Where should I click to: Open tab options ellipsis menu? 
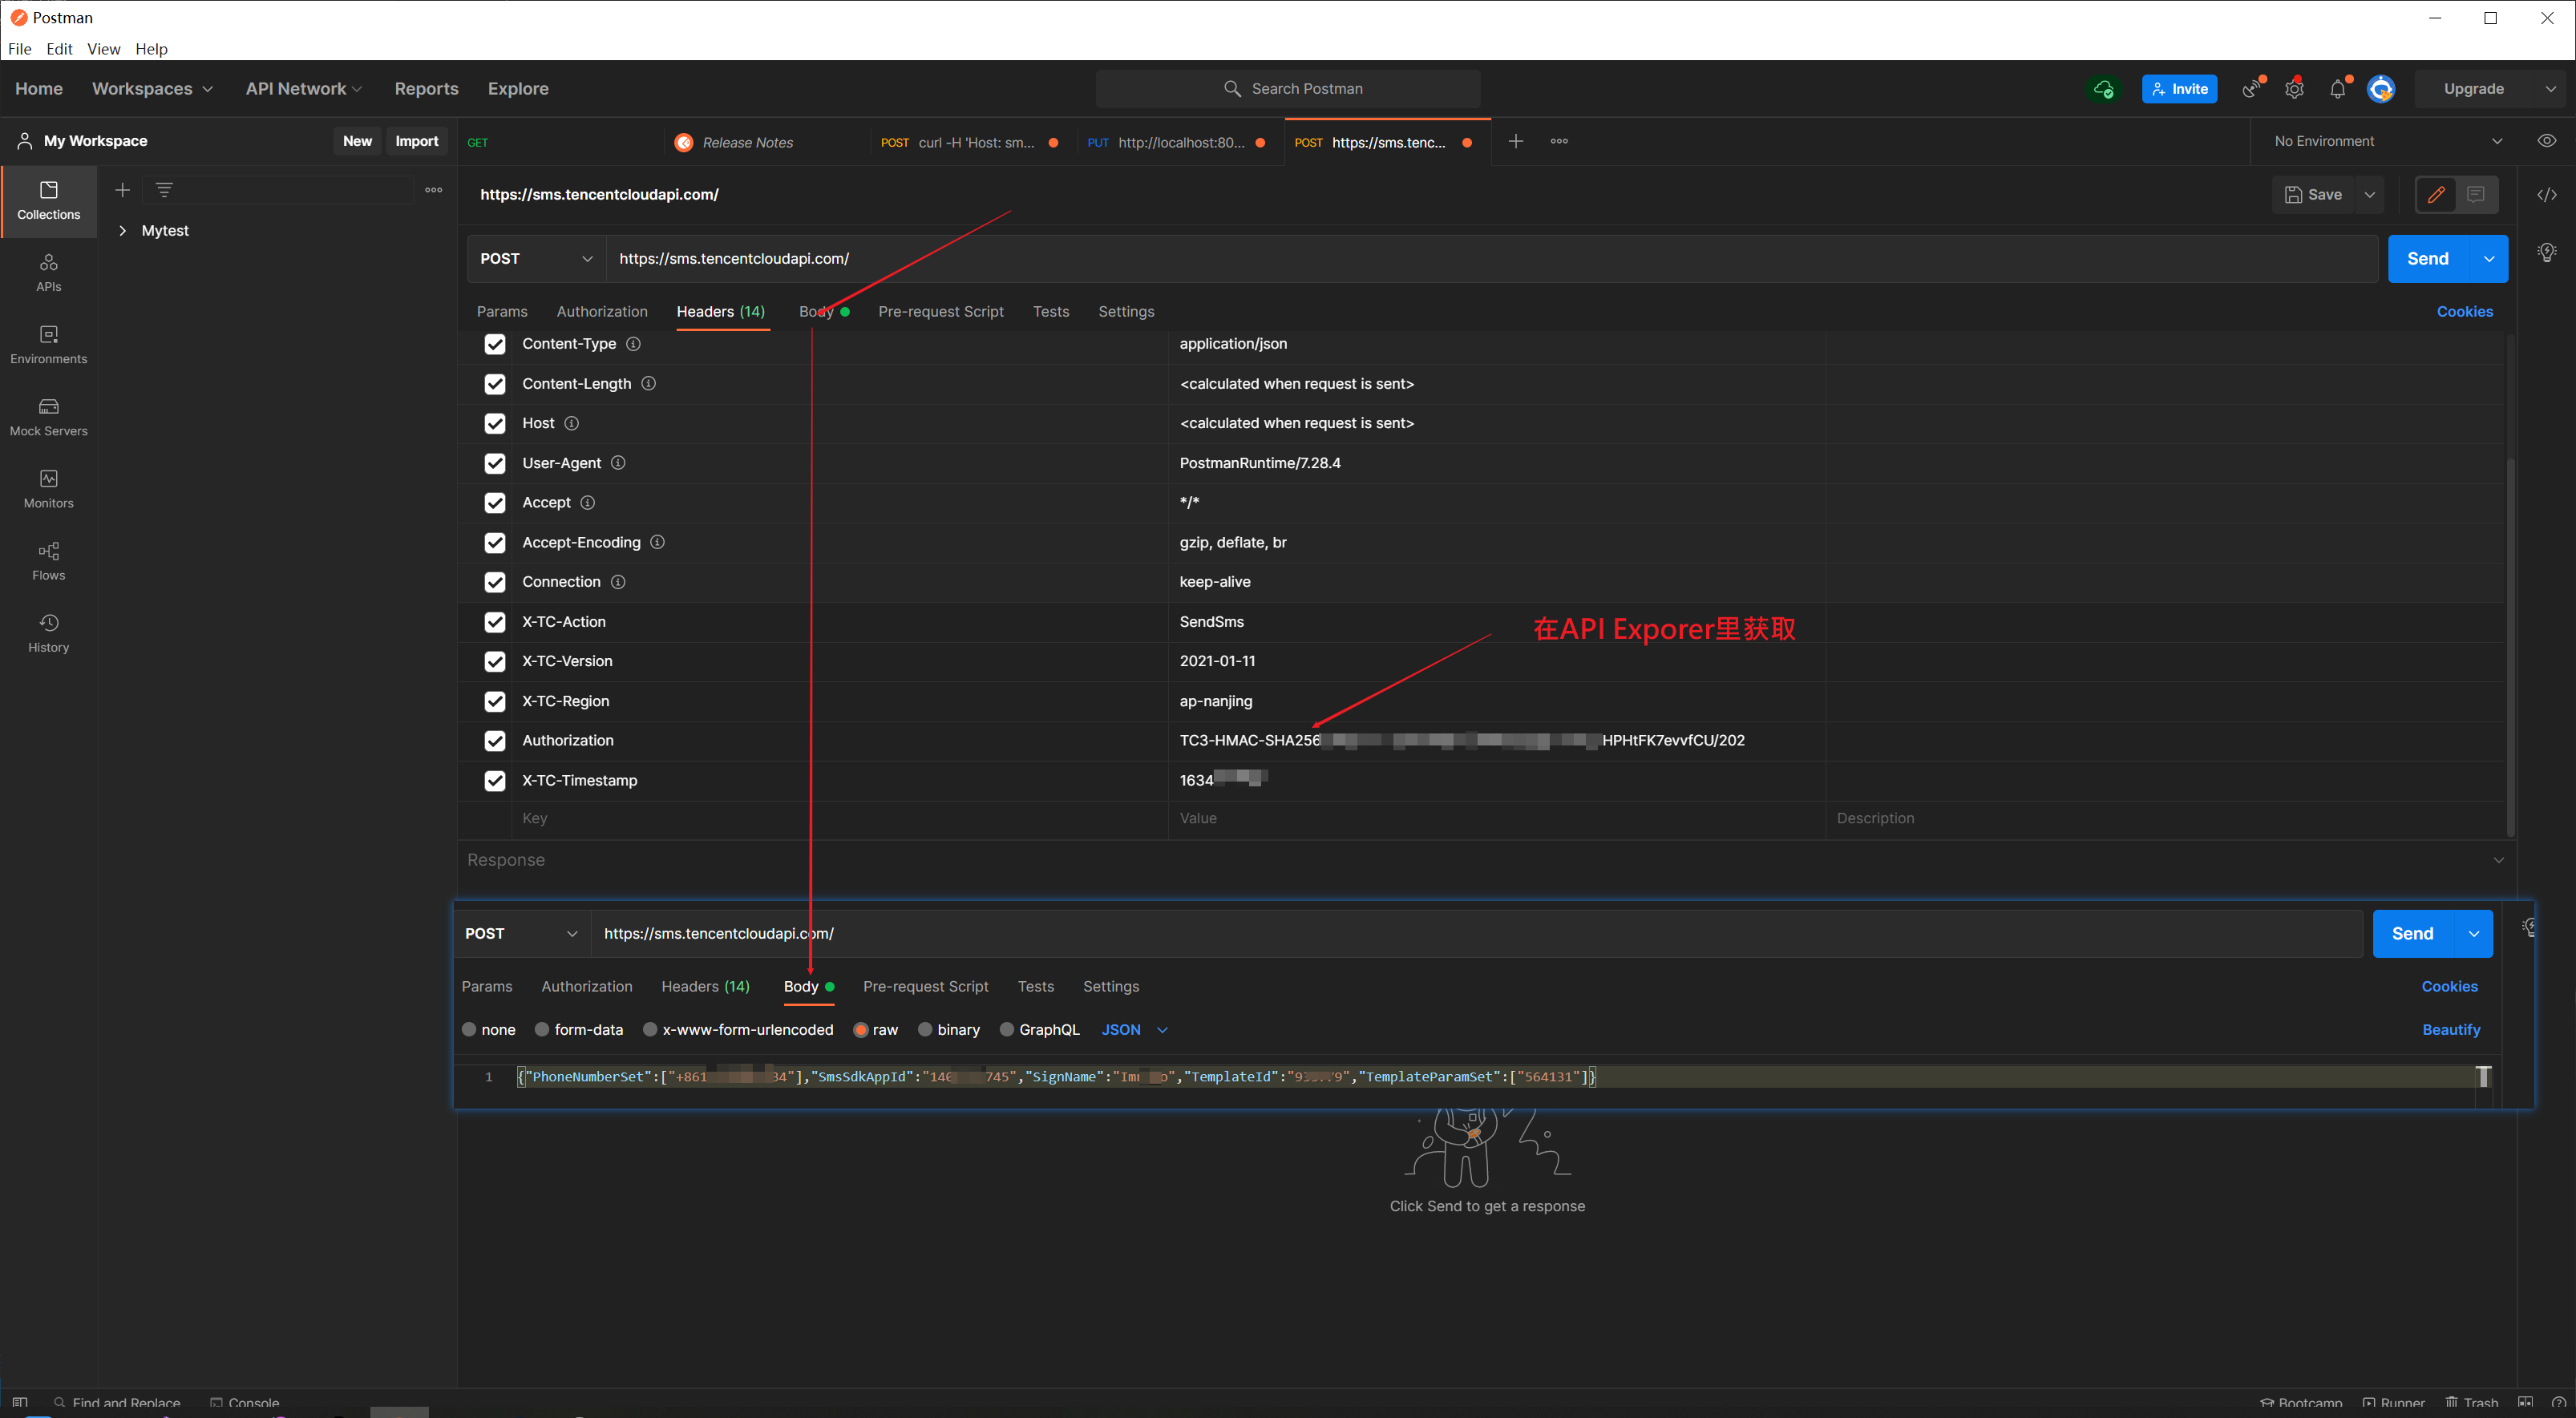pyautogui.click(x=1558, y=141)
